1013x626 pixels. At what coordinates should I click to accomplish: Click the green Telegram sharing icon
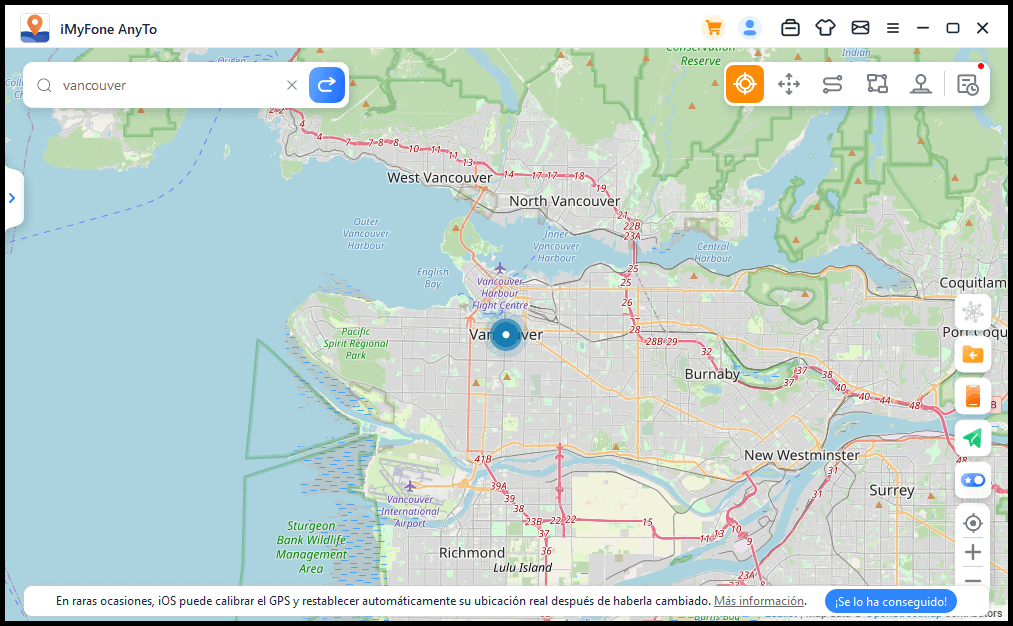(x=971, y=437)
